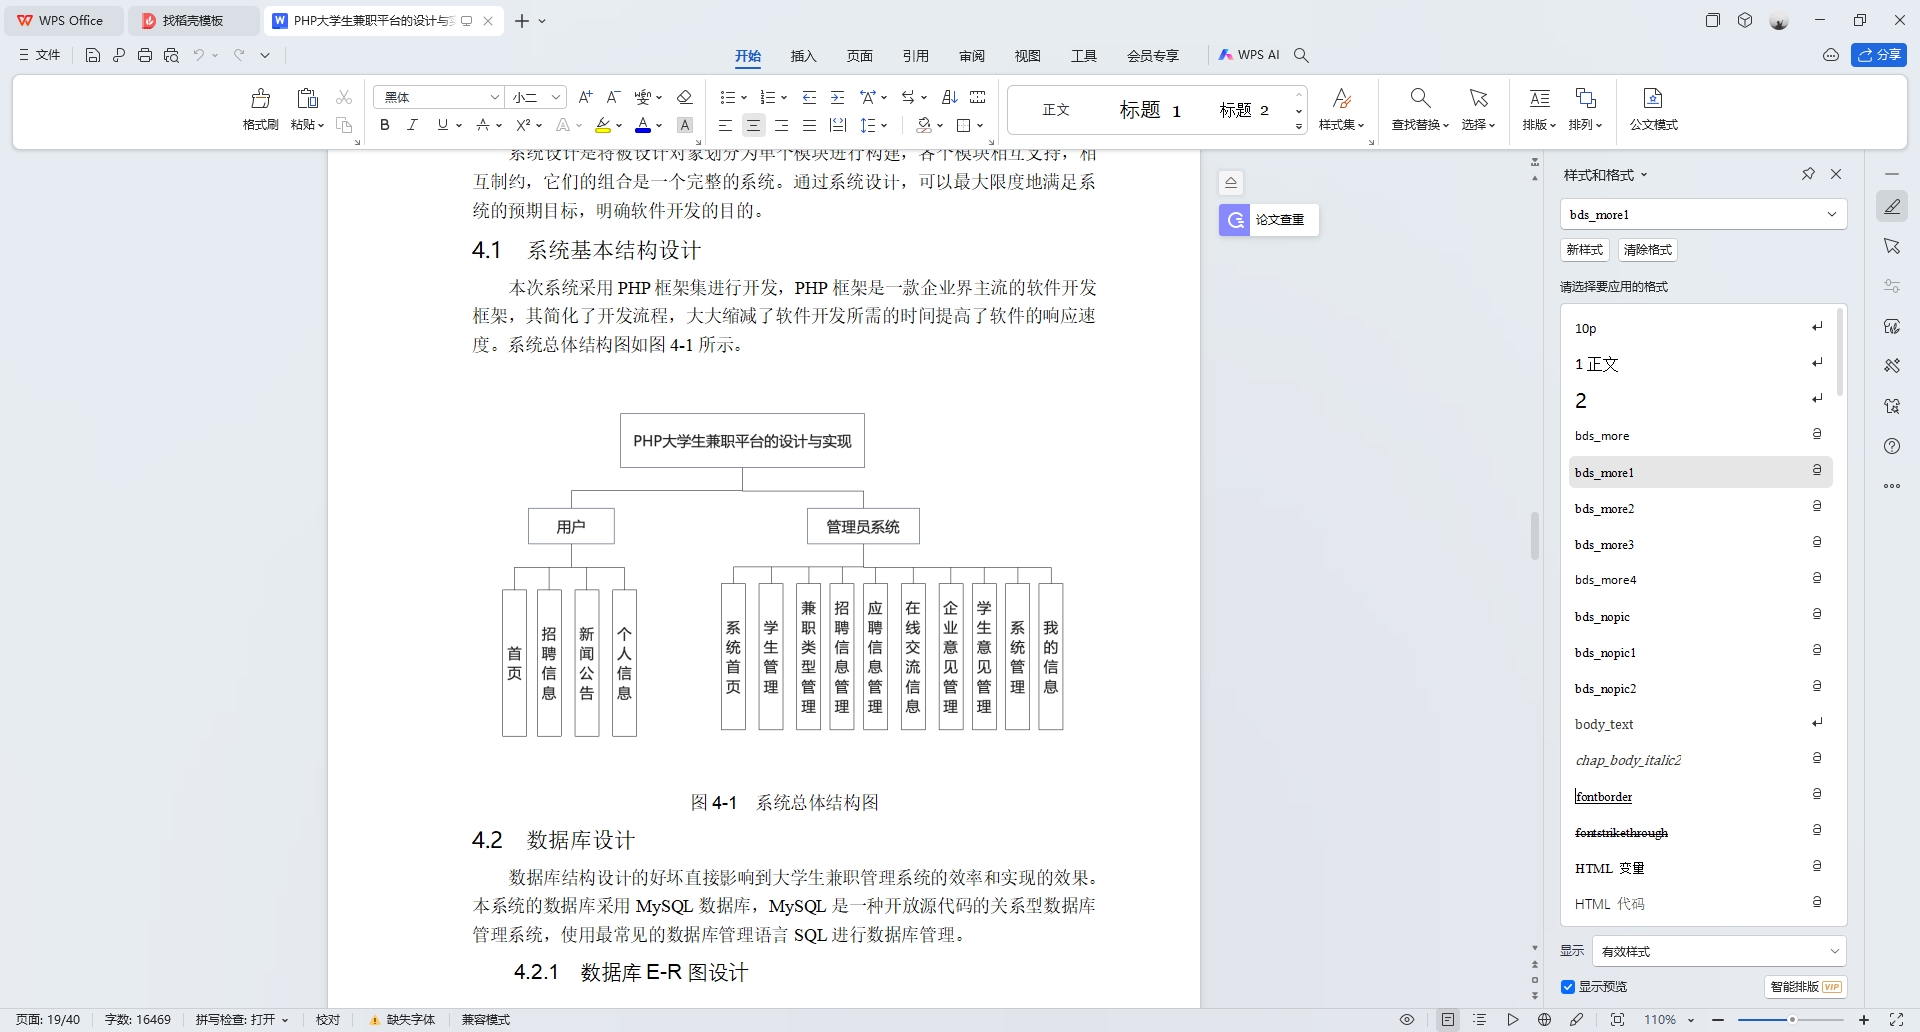Decrease font size with the A- icon
The width and height of the screenshot is (1920, 1032).
[614, 97]
